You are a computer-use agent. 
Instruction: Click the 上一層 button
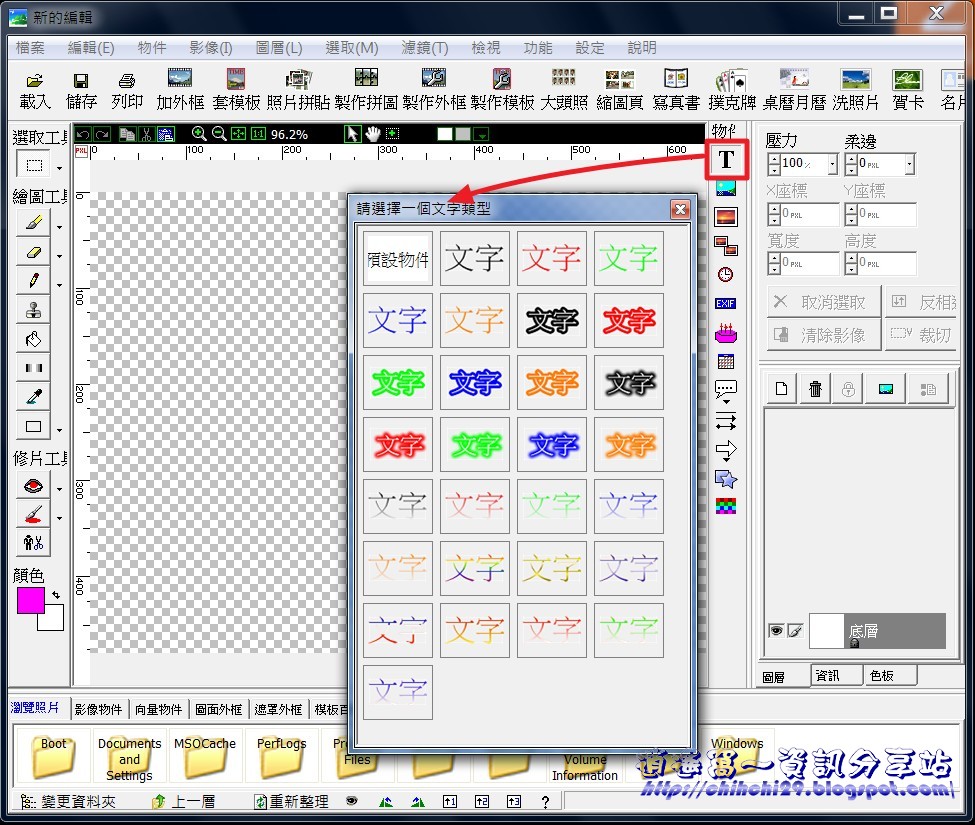tap(184, 801)
